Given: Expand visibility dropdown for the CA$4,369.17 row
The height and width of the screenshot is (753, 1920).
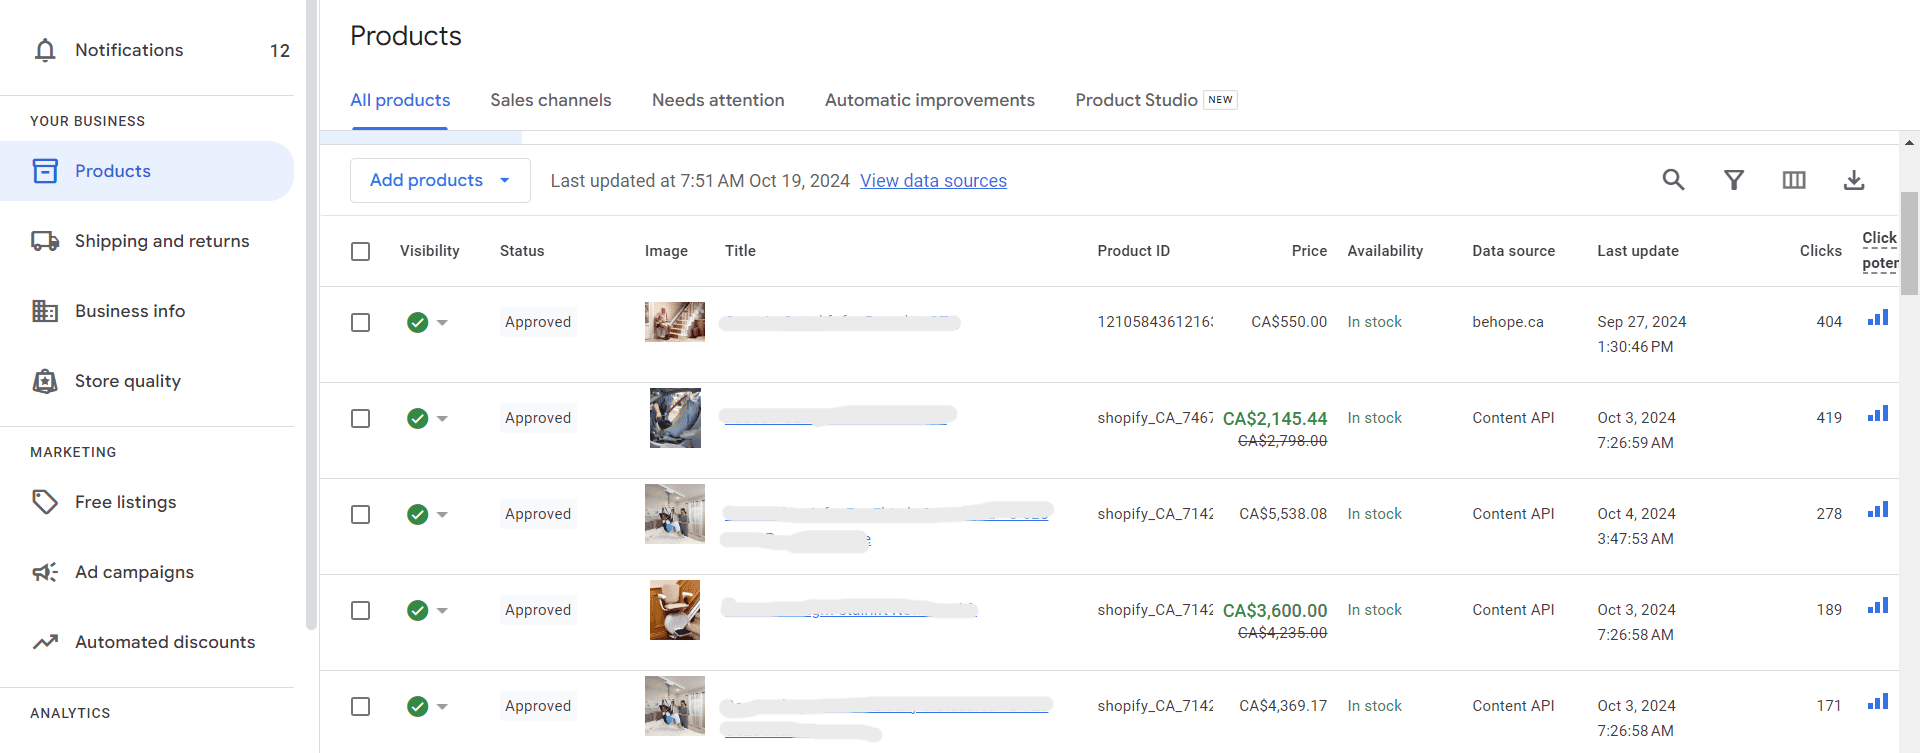Looking at the screenshot, I should pyautogui.click(x=442, y=707).
